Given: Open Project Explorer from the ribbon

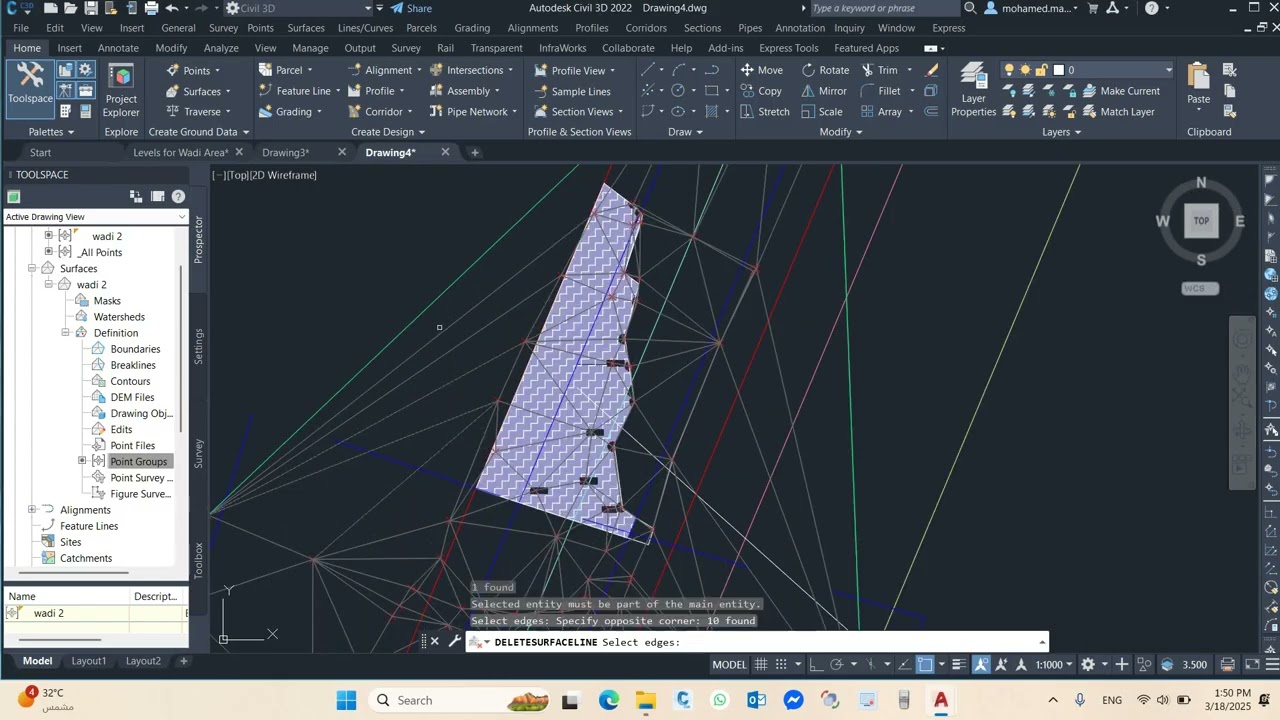Looking at the screenshot, I should (121, 90).
